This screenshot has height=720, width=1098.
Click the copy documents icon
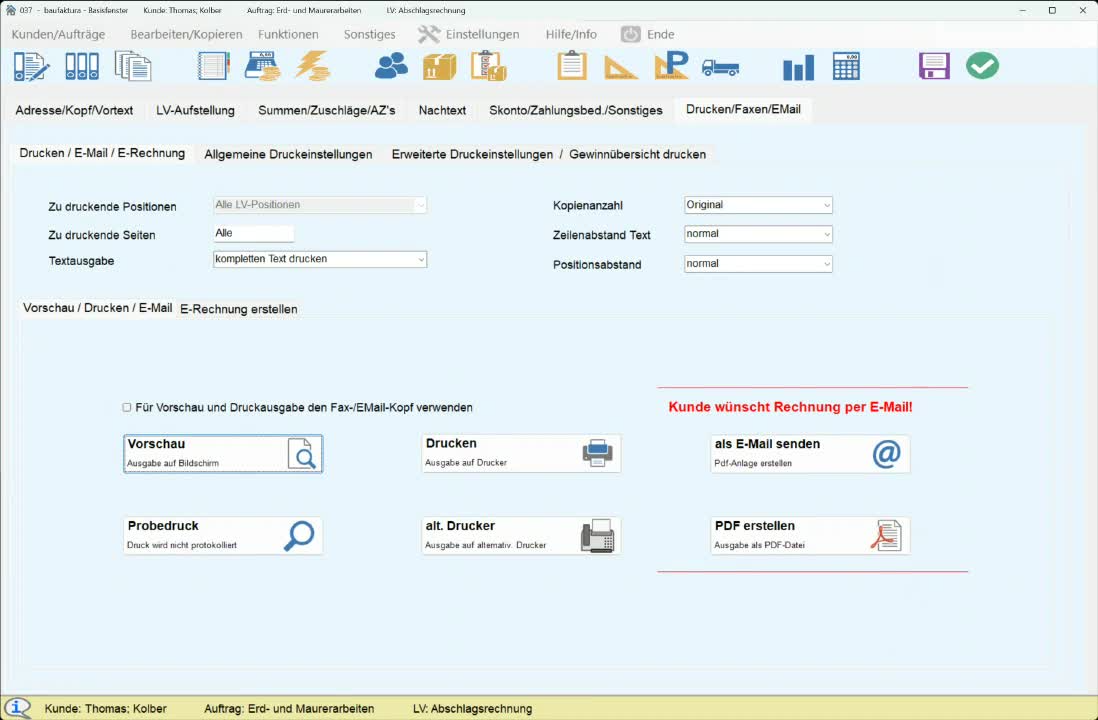click(x=133, y=67)
